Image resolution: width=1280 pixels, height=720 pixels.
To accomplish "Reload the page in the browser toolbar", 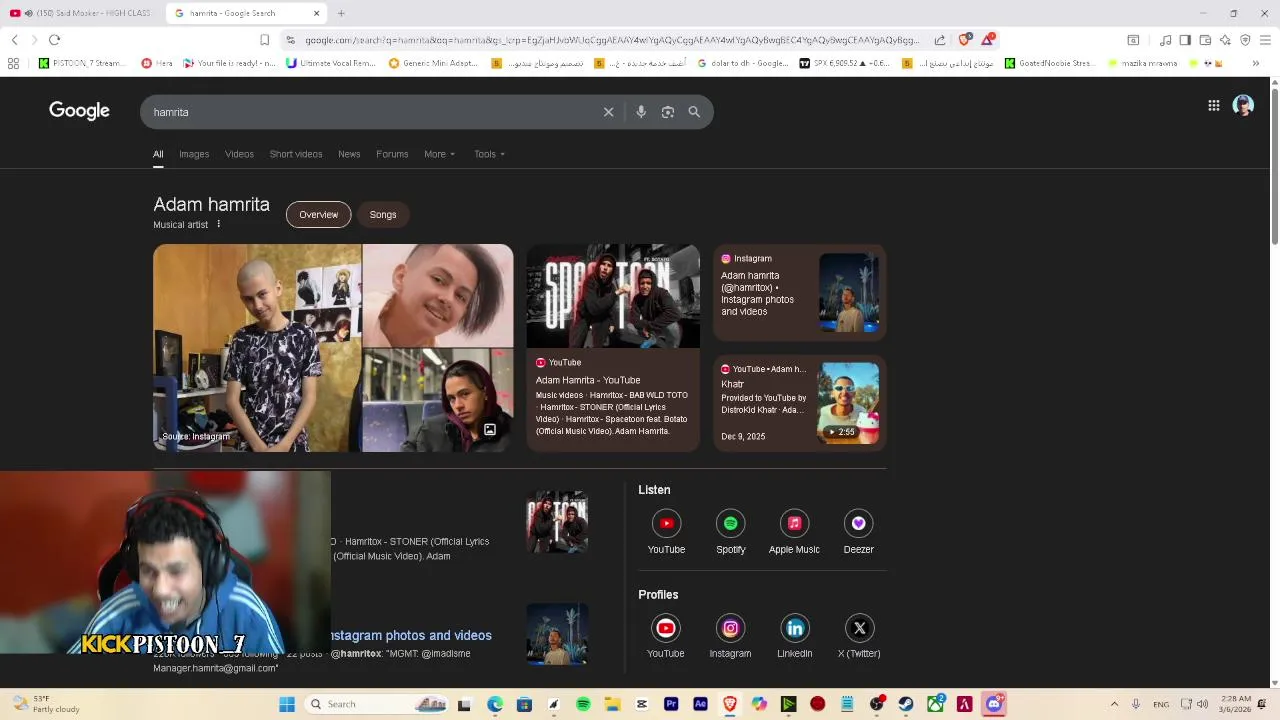I will coord(54,40).
